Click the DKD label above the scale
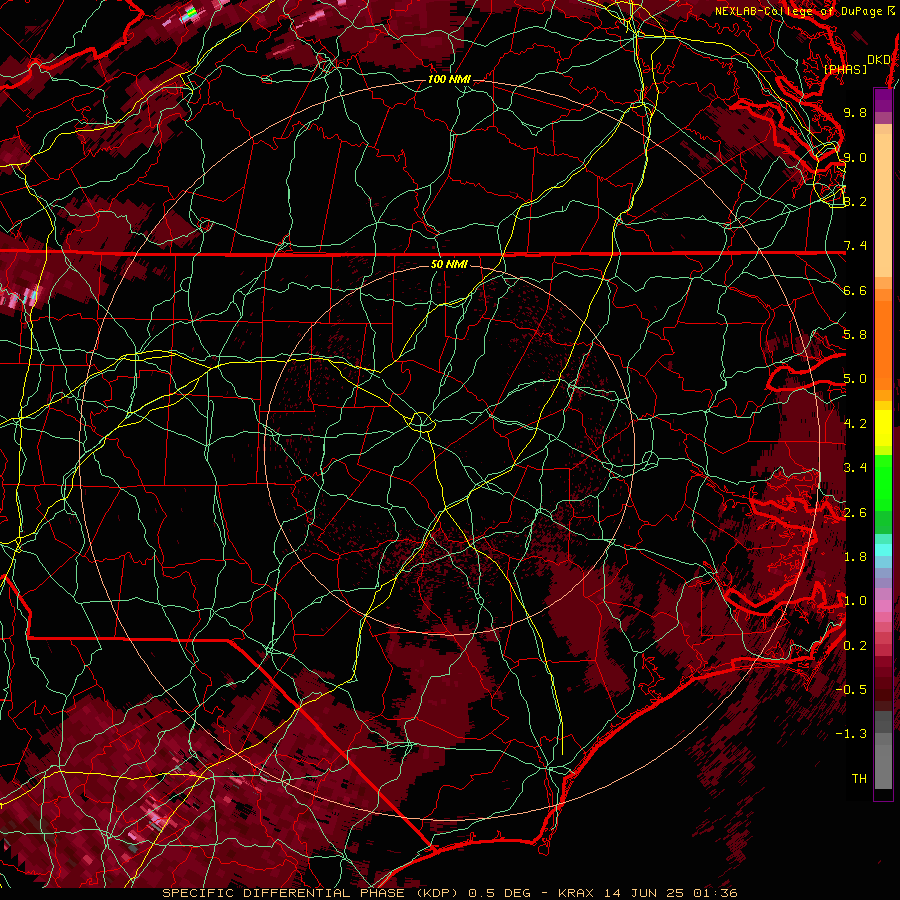 coord(878,59)
